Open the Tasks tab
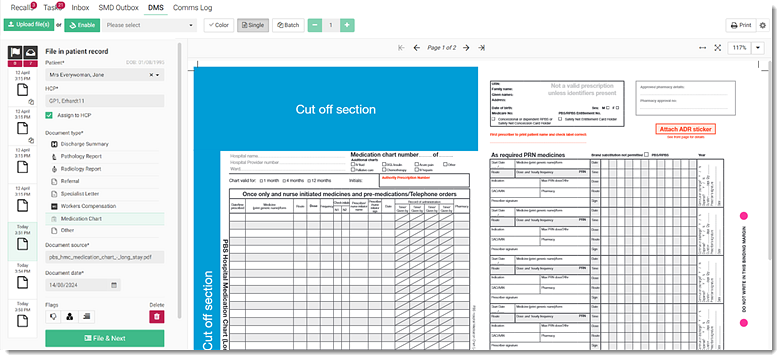Viewport: 782px width, 360px height. point(52,7)
